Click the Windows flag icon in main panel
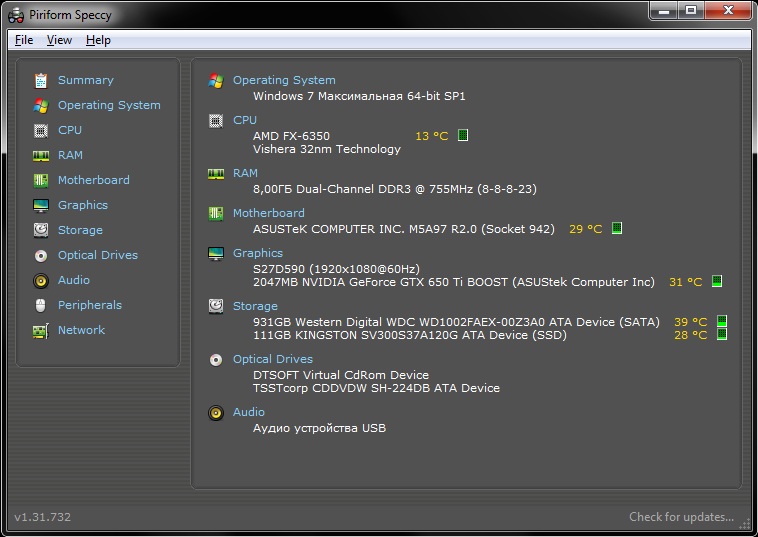The width and height of the screenshot is (758, 537). (x=216, y=80)
